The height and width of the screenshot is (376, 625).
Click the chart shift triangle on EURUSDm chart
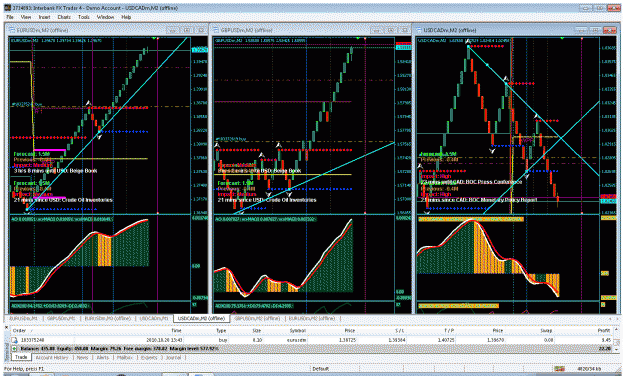154,38
